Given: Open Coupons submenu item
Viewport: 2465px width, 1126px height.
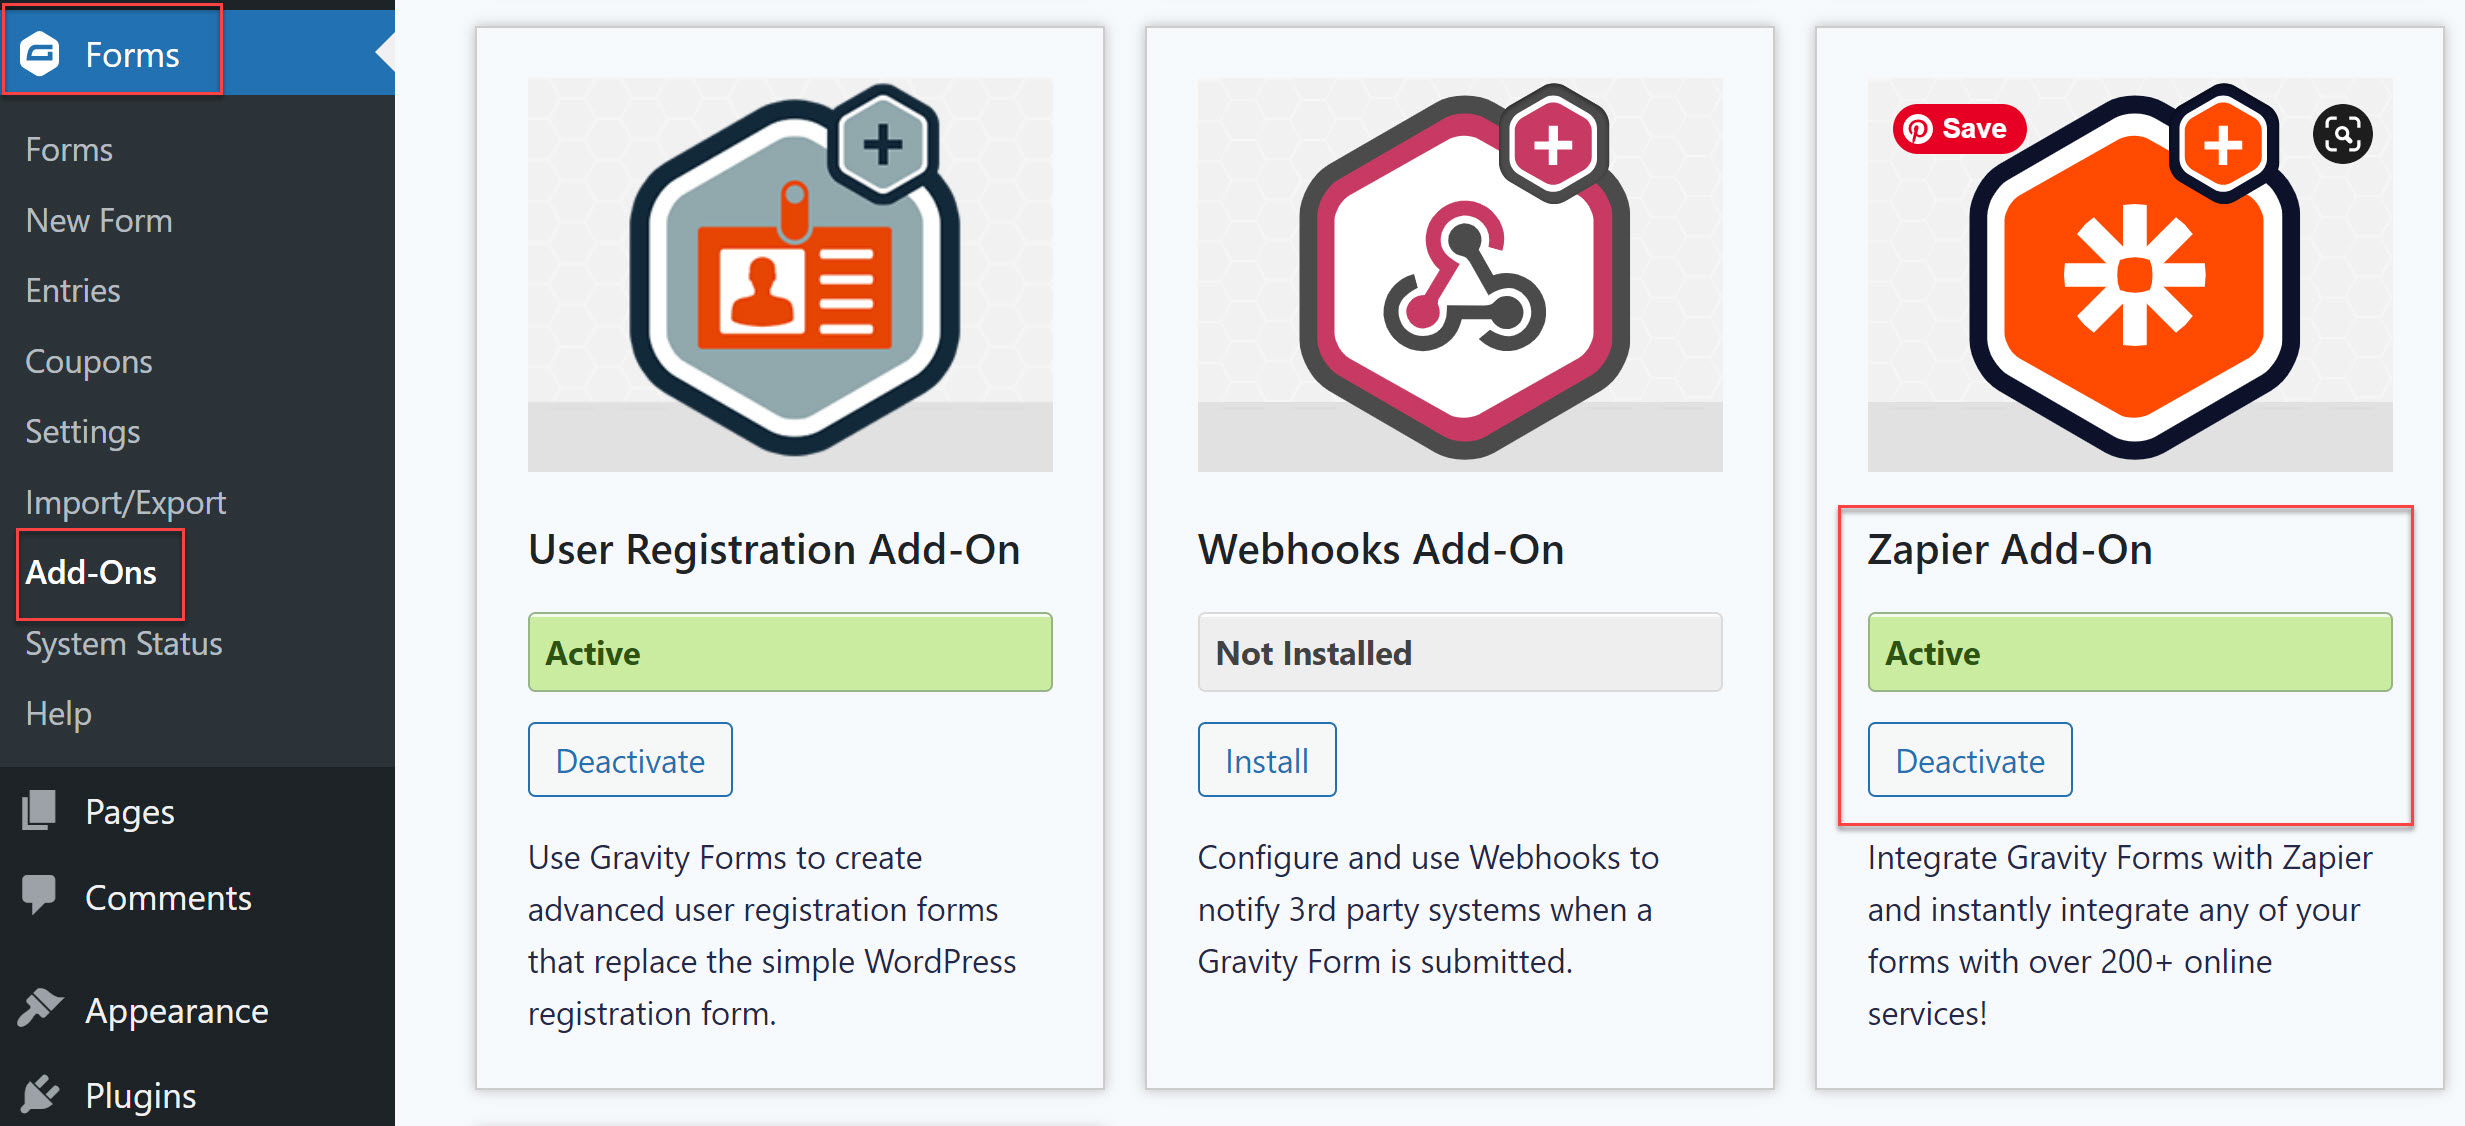Looking at the screenshot, I should coord(89,362).
